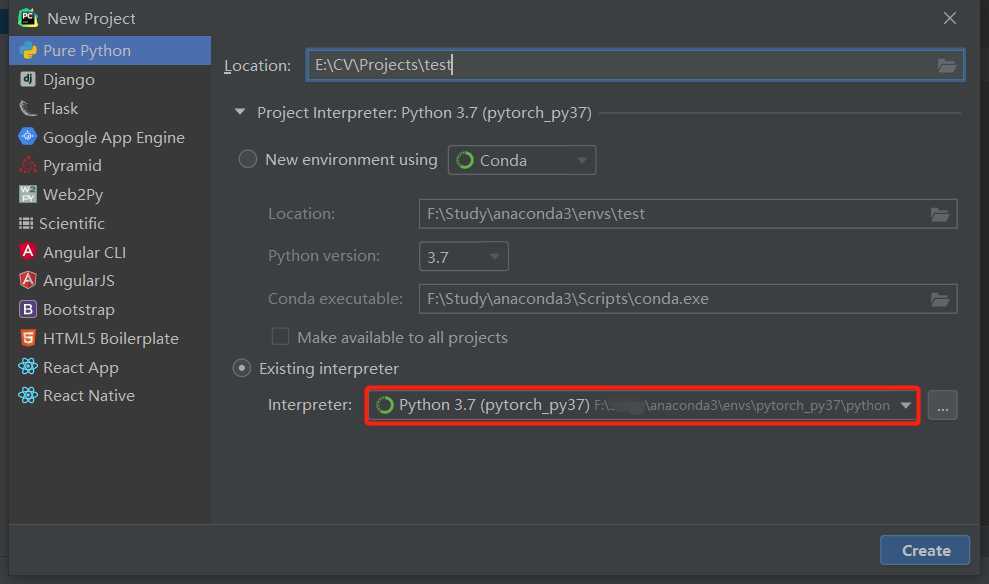Close the New Project dialog
The width and height of the screenshot is (989, 584).
(x=949, y=18)
